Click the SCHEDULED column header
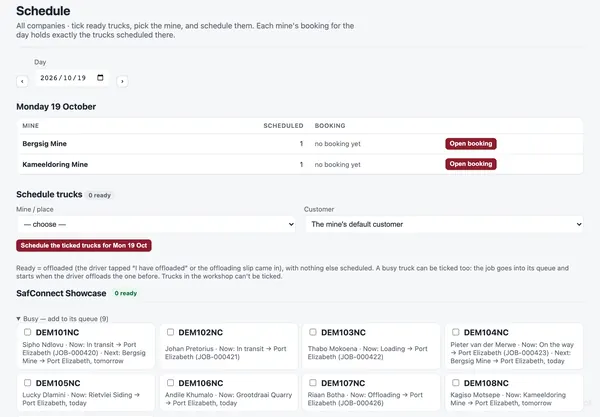600x417 pixels. (x=283, y=126)
